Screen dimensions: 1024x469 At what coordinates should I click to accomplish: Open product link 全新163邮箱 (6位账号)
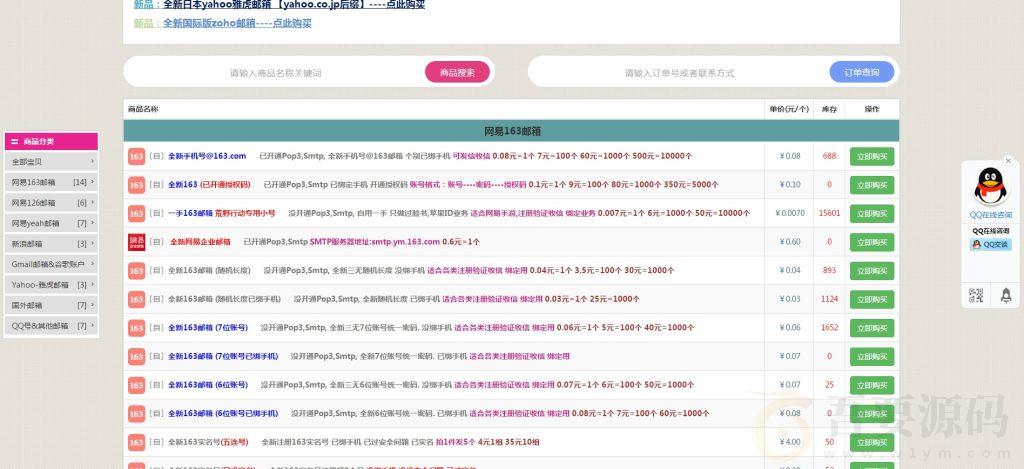click(x=208, y=385)
